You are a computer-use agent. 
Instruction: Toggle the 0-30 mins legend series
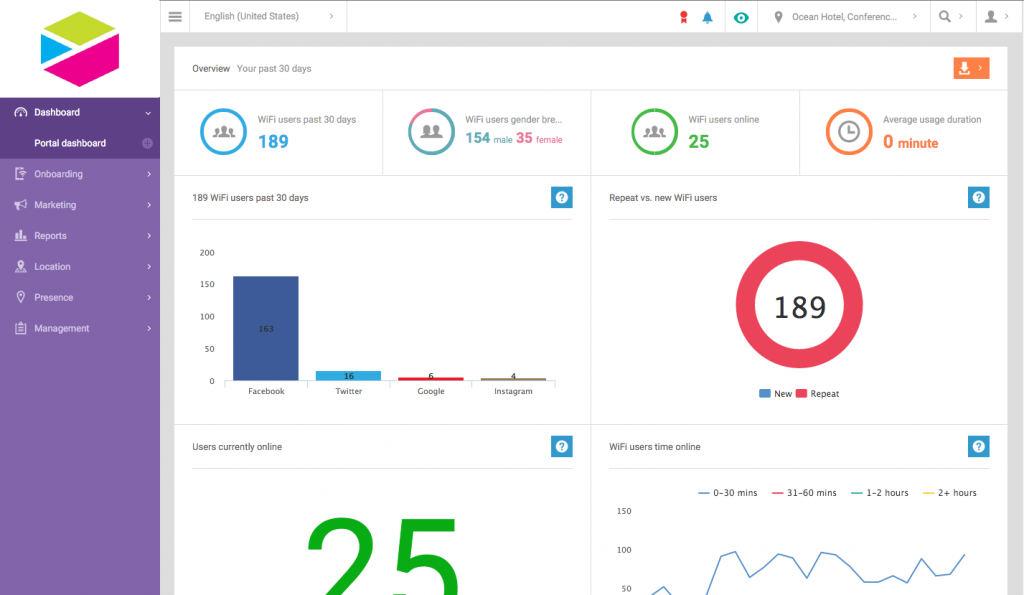pos(728,493)
